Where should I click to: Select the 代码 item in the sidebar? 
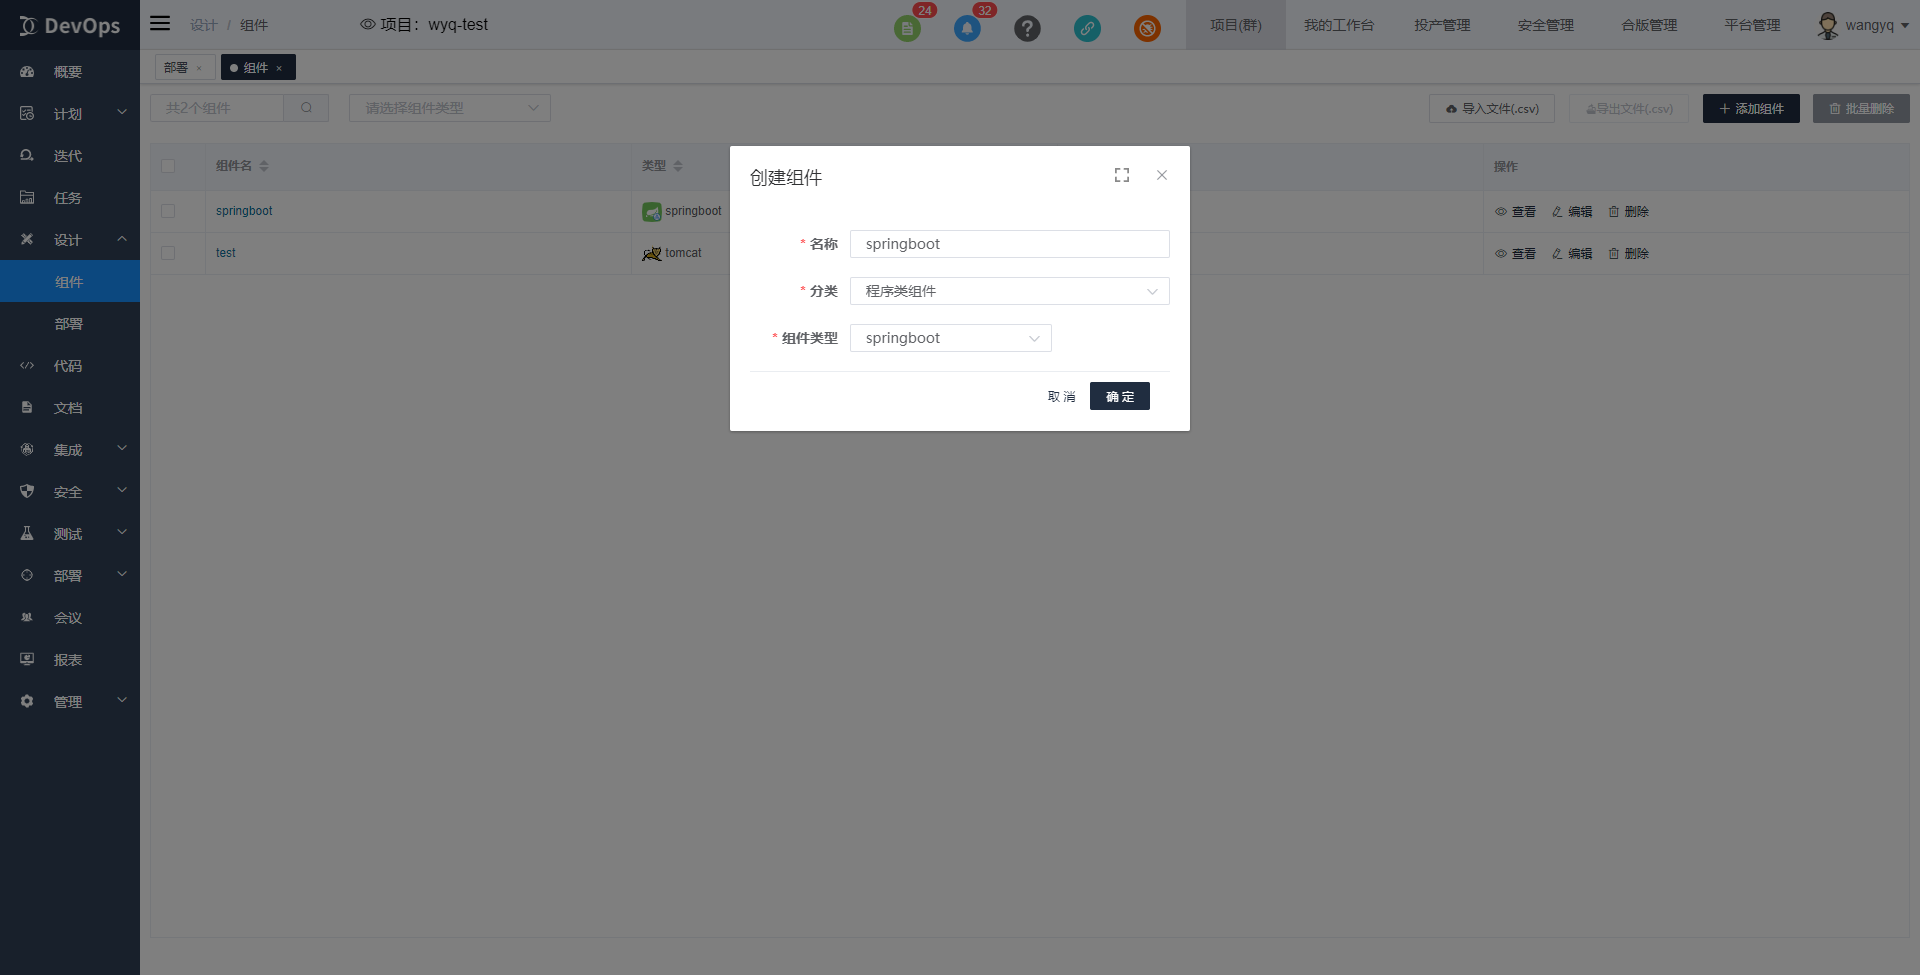(x=67, y=366)
